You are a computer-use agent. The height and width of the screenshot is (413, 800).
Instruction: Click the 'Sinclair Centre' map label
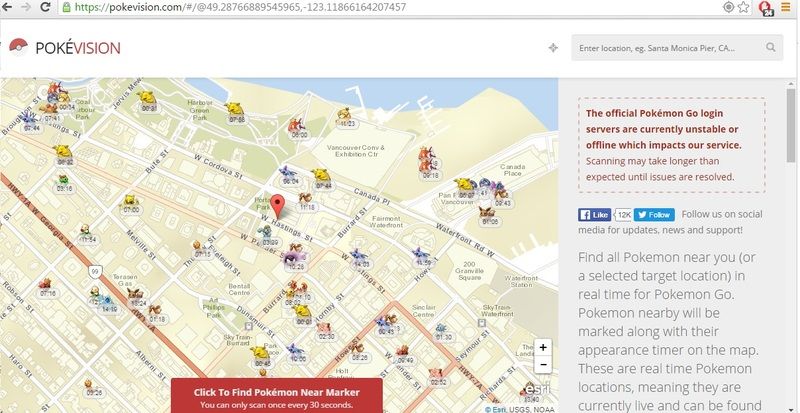(423, 311)
